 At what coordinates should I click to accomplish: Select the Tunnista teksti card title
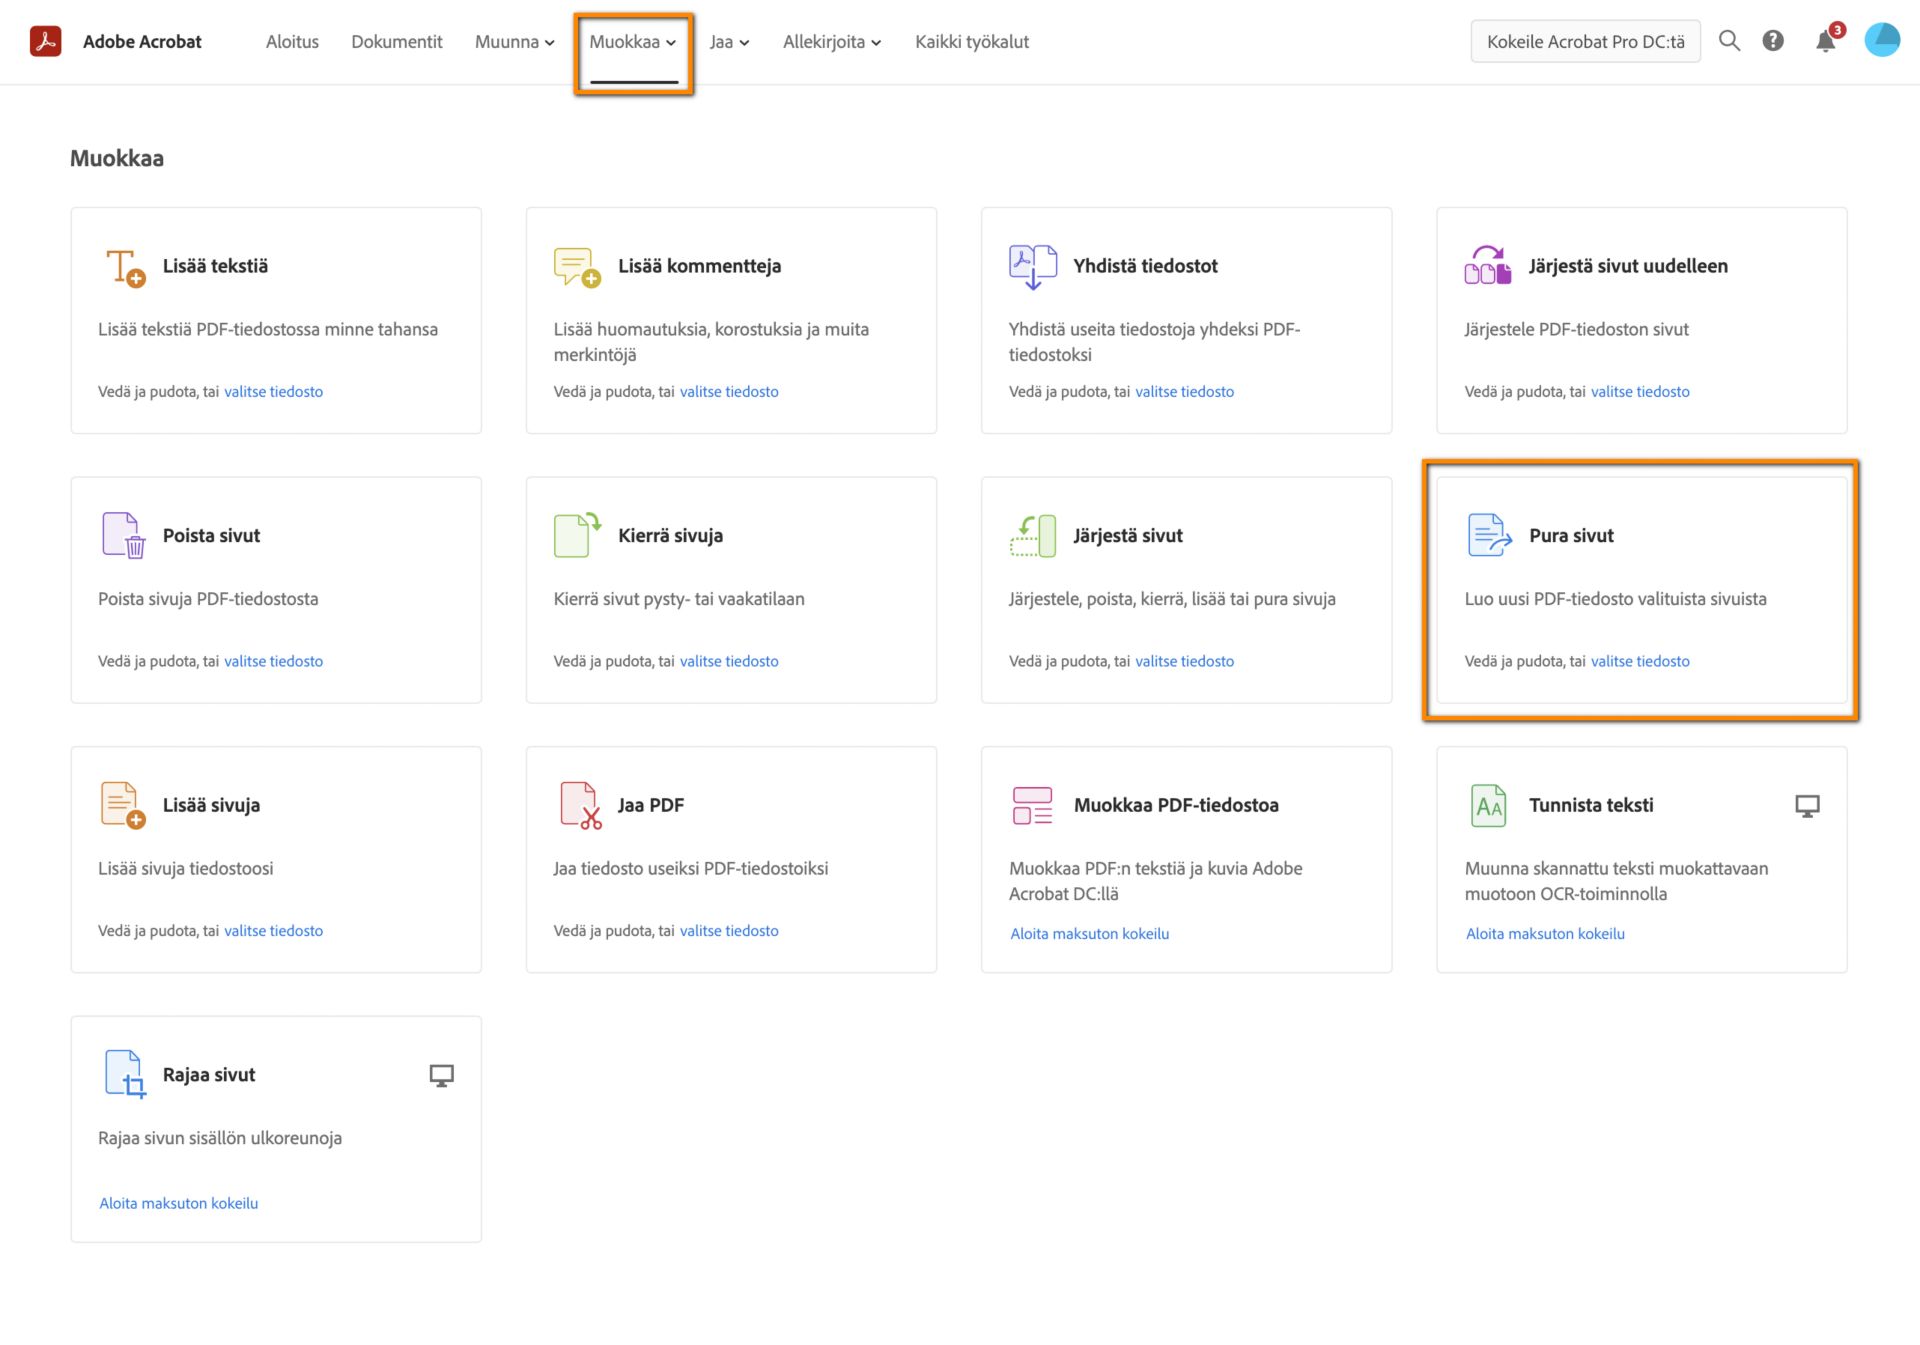point(1591,805)
